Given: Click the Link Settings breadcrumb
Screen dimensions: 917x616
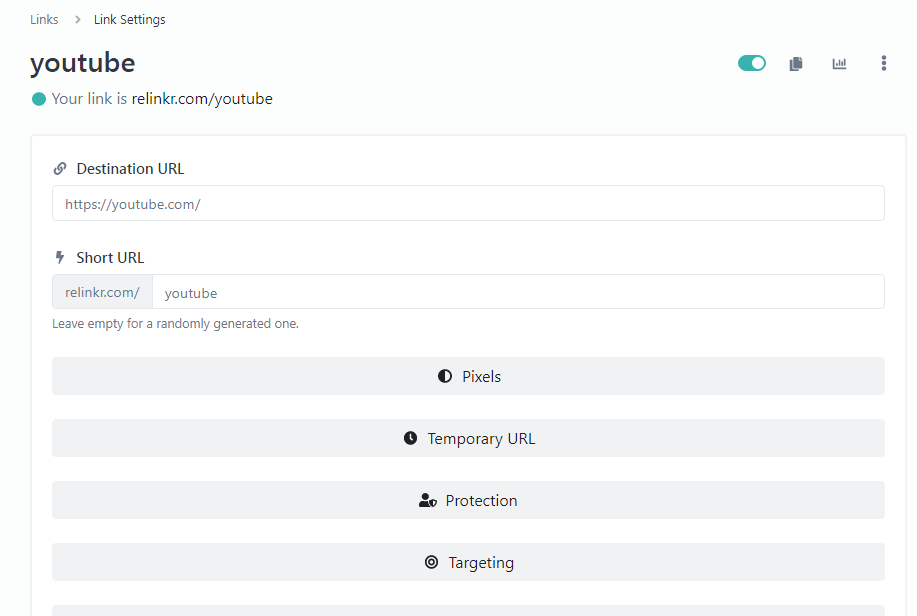Looking at the screenshot, I should pyautogui.click(x=130, y=19).
